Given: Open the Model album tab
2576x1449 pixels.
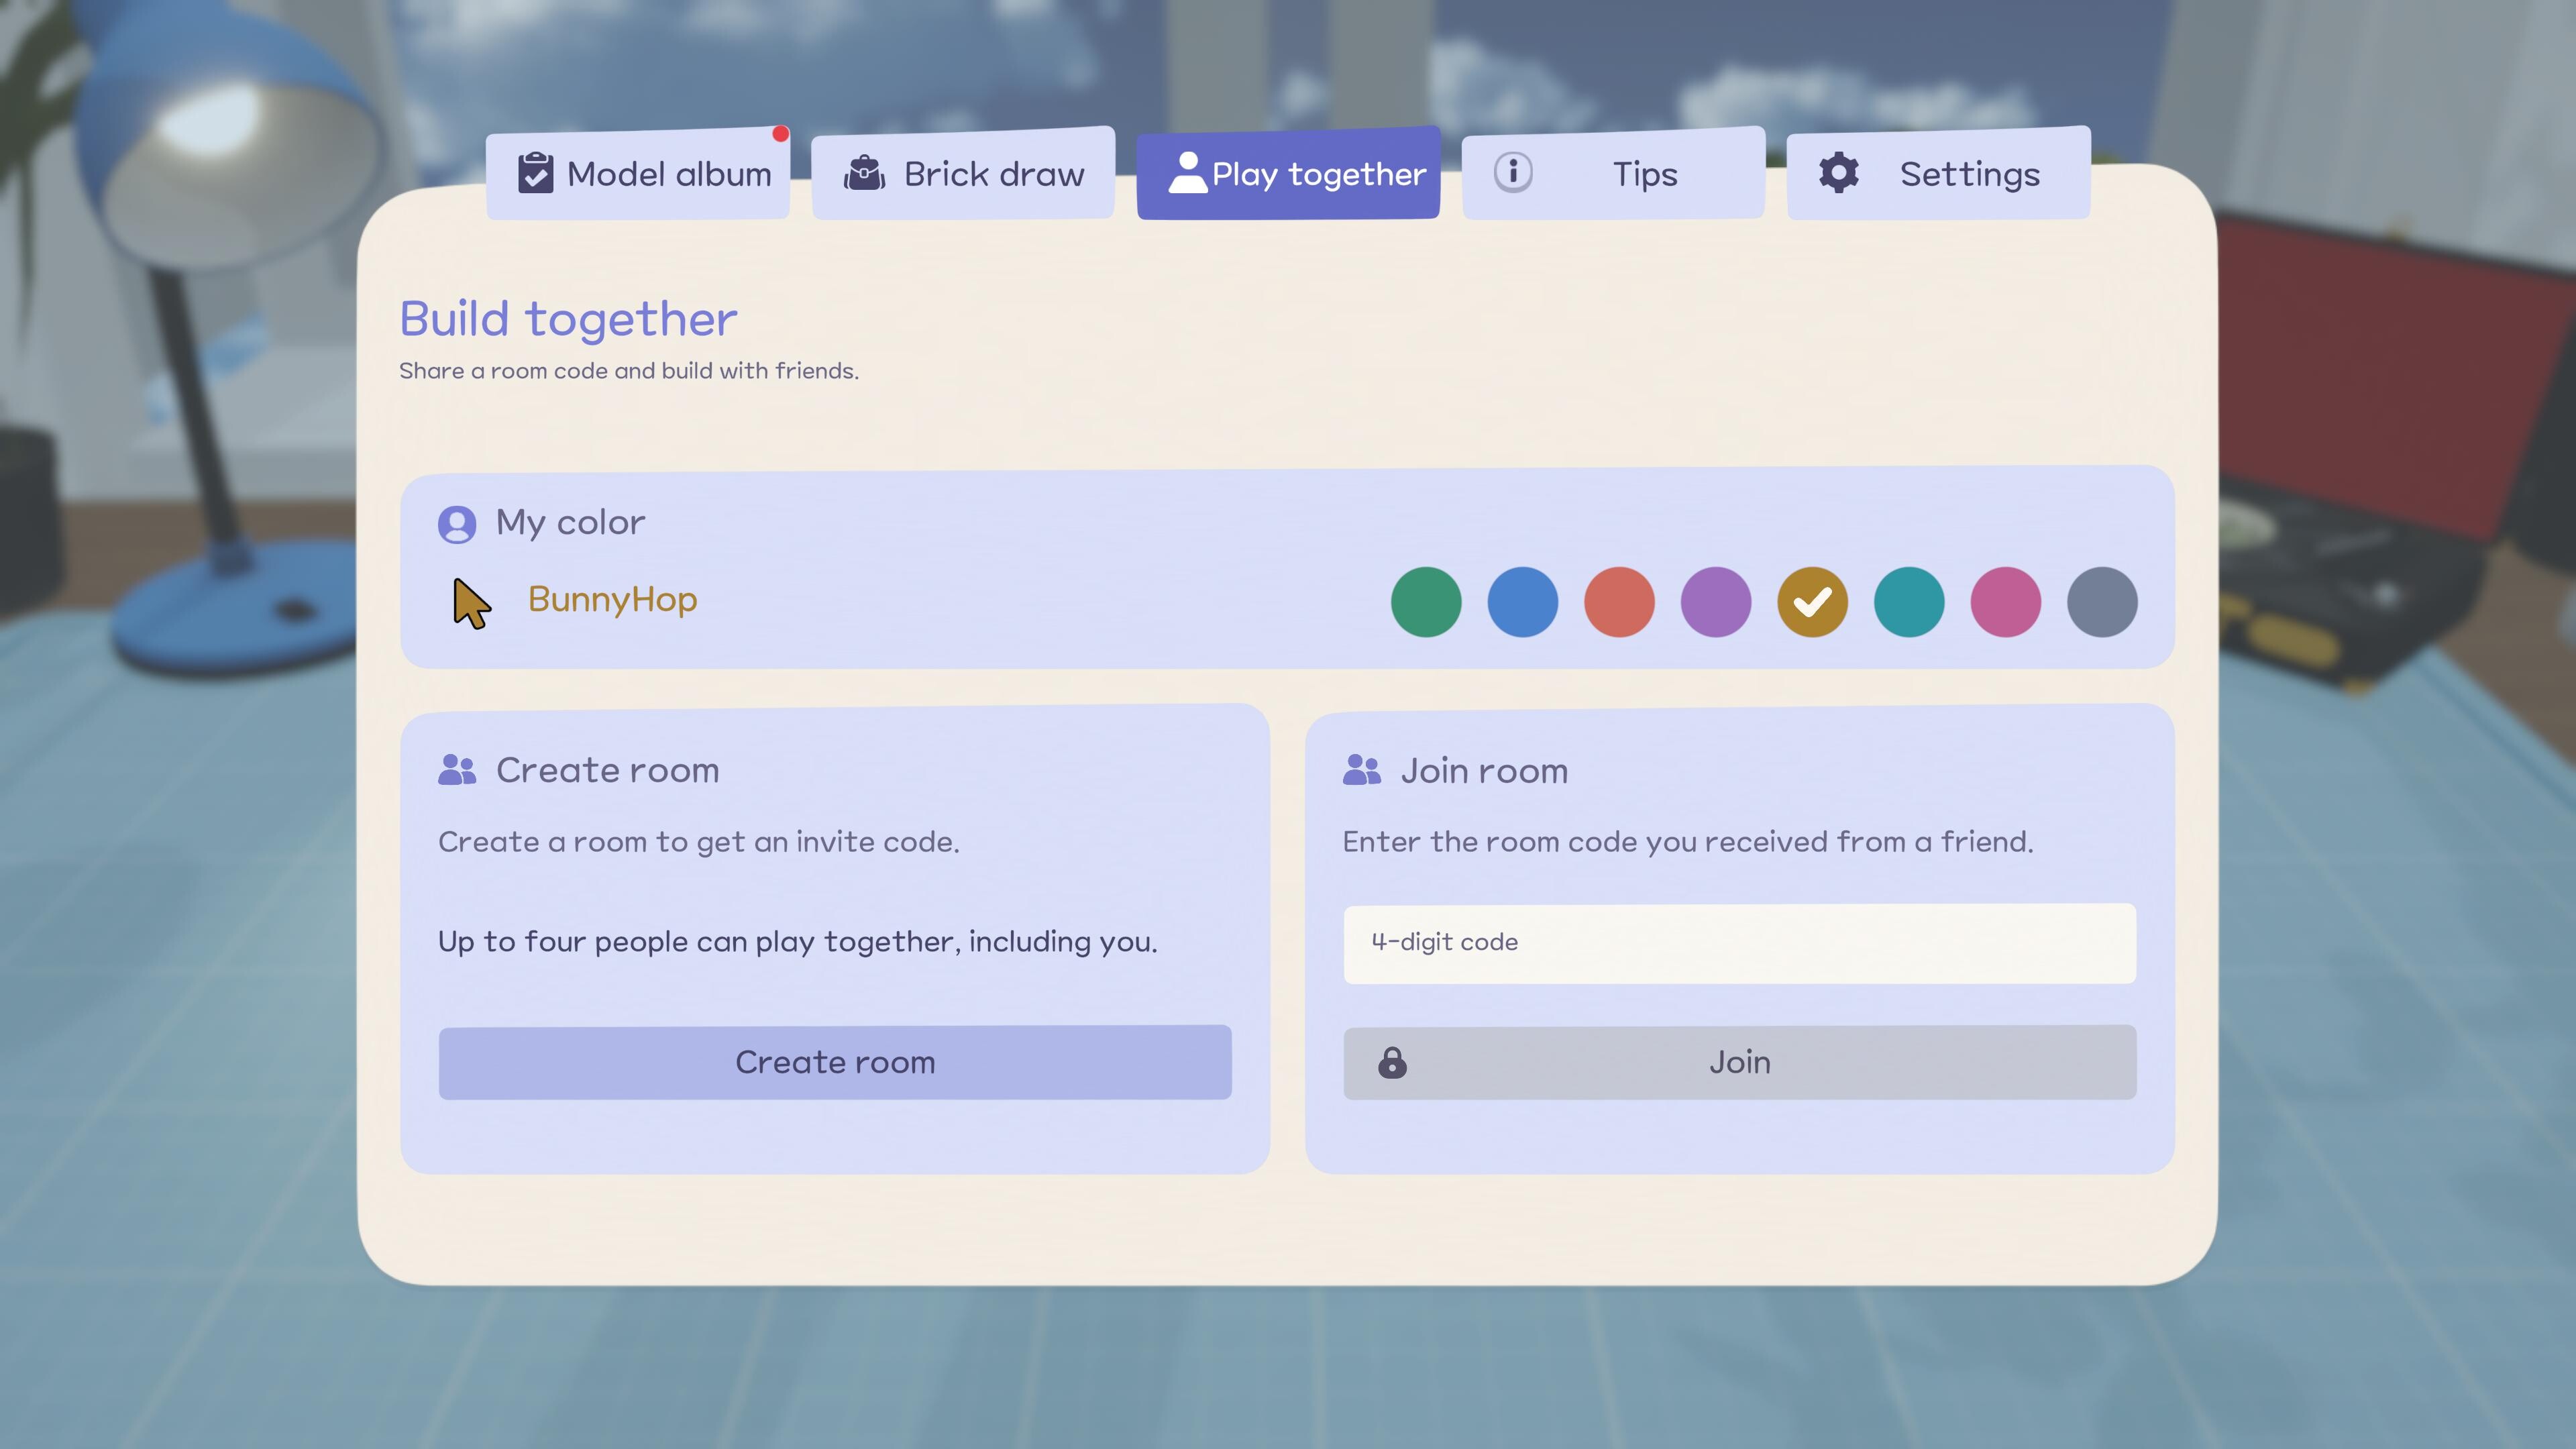Looking at the screenshot, I should click(637, 174).
